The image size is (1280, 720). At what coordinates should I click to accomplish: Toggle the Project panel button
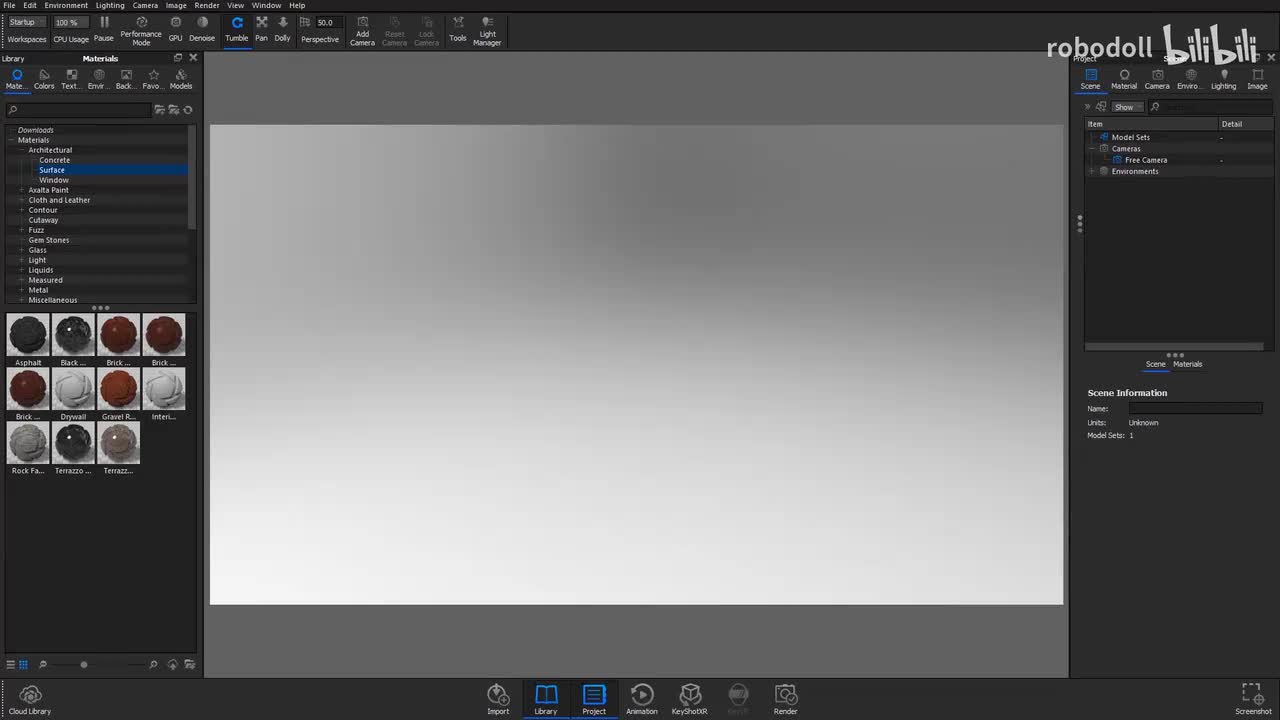click(x=594, y=699)
